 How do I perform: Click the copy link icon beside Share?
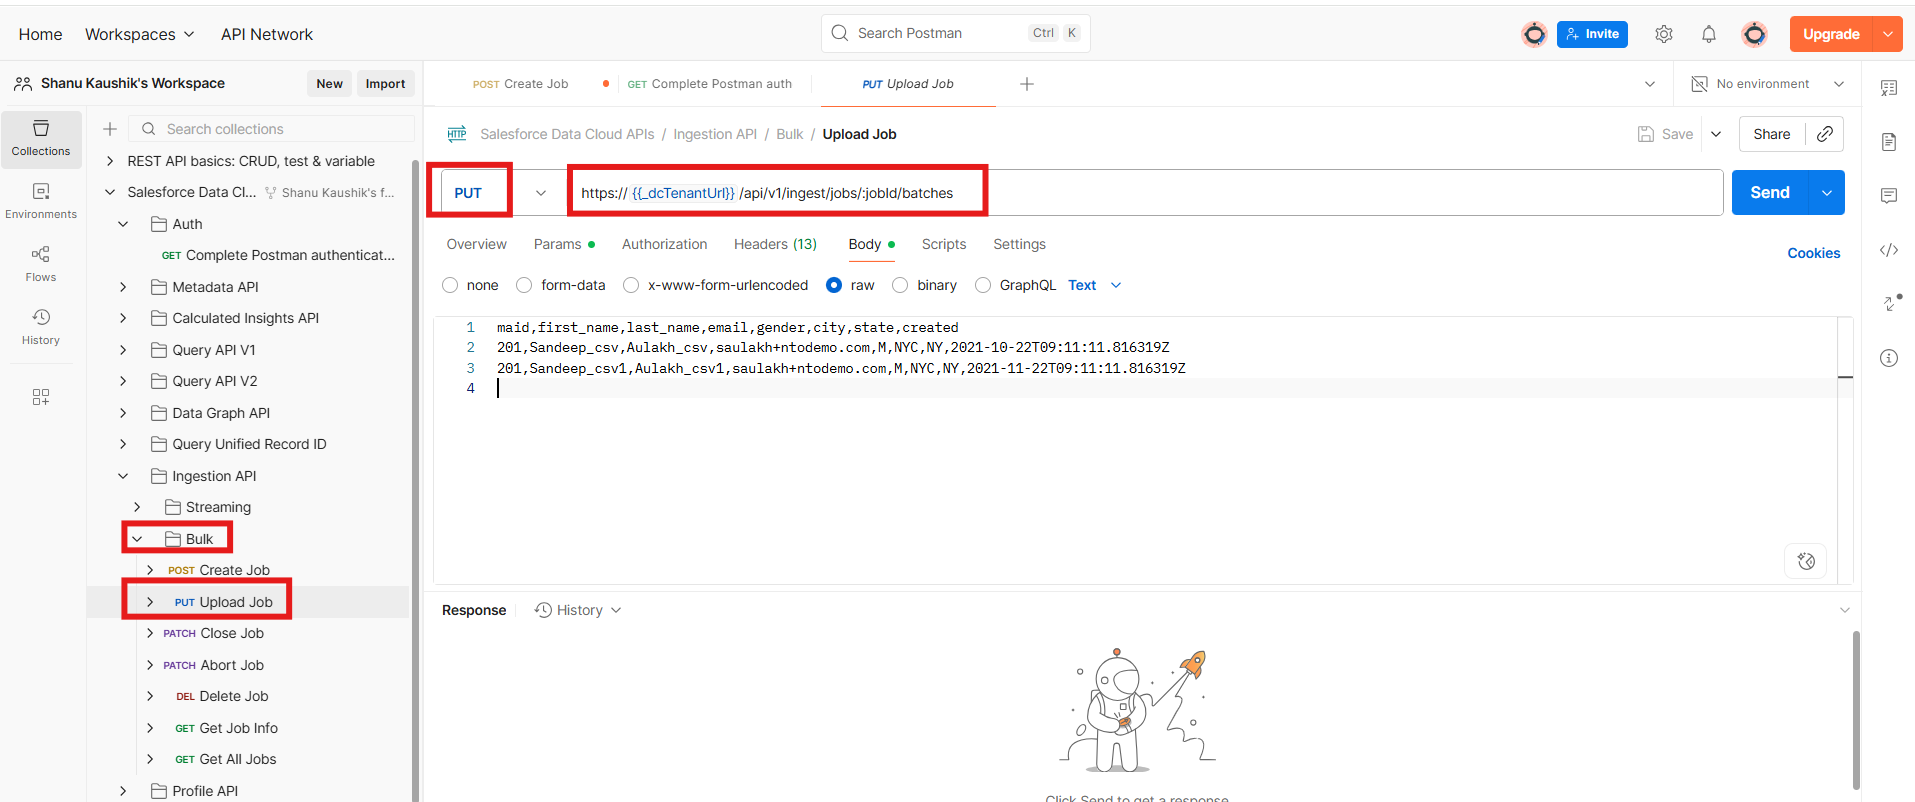(1824, 134)
